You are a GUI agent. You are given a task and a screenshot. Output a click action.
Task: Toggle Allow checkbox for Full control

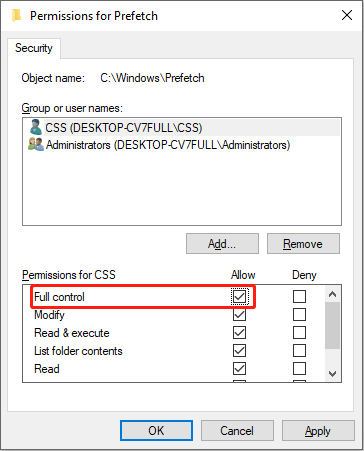[239, 297]
